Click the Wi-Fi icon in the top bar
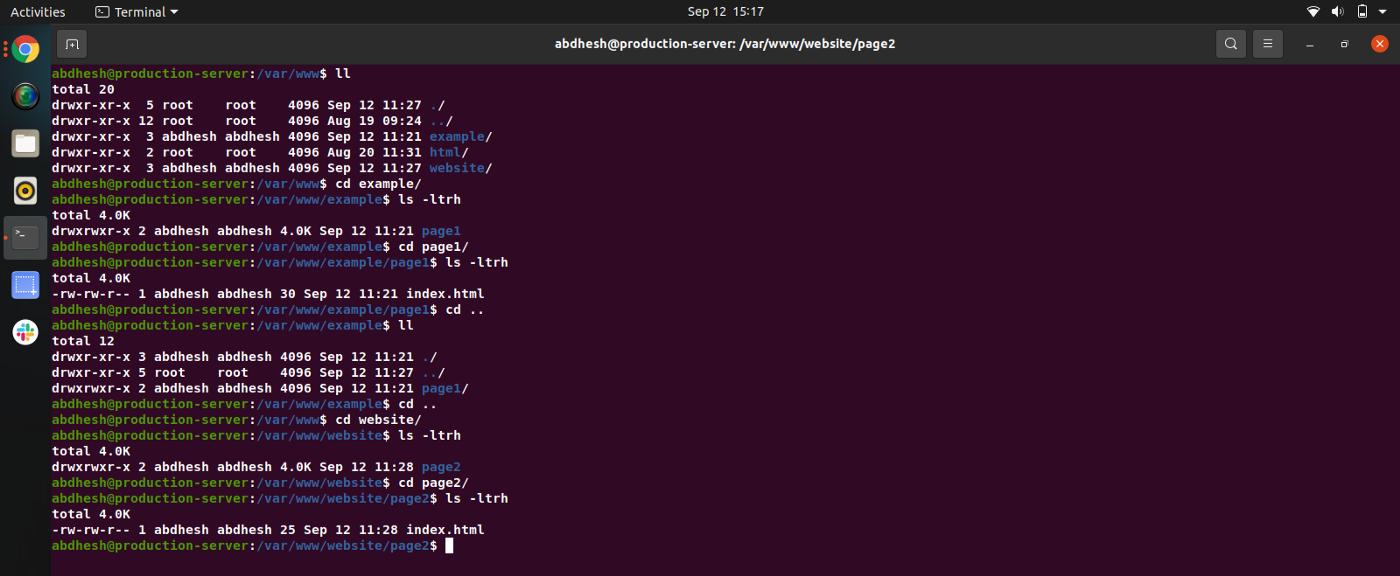1400x576 pixels. (1313, 12)
